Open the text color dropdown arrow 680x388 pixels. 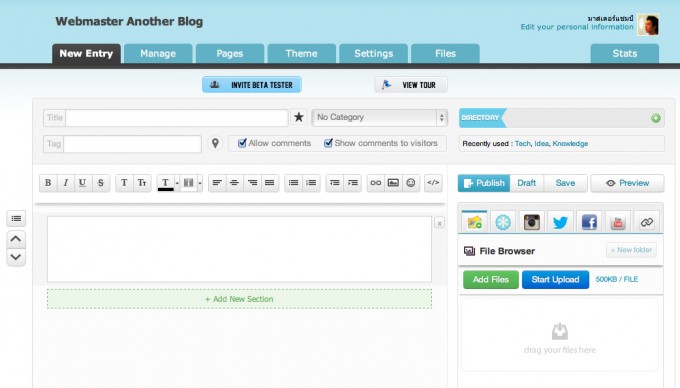[x=177, y=183]
